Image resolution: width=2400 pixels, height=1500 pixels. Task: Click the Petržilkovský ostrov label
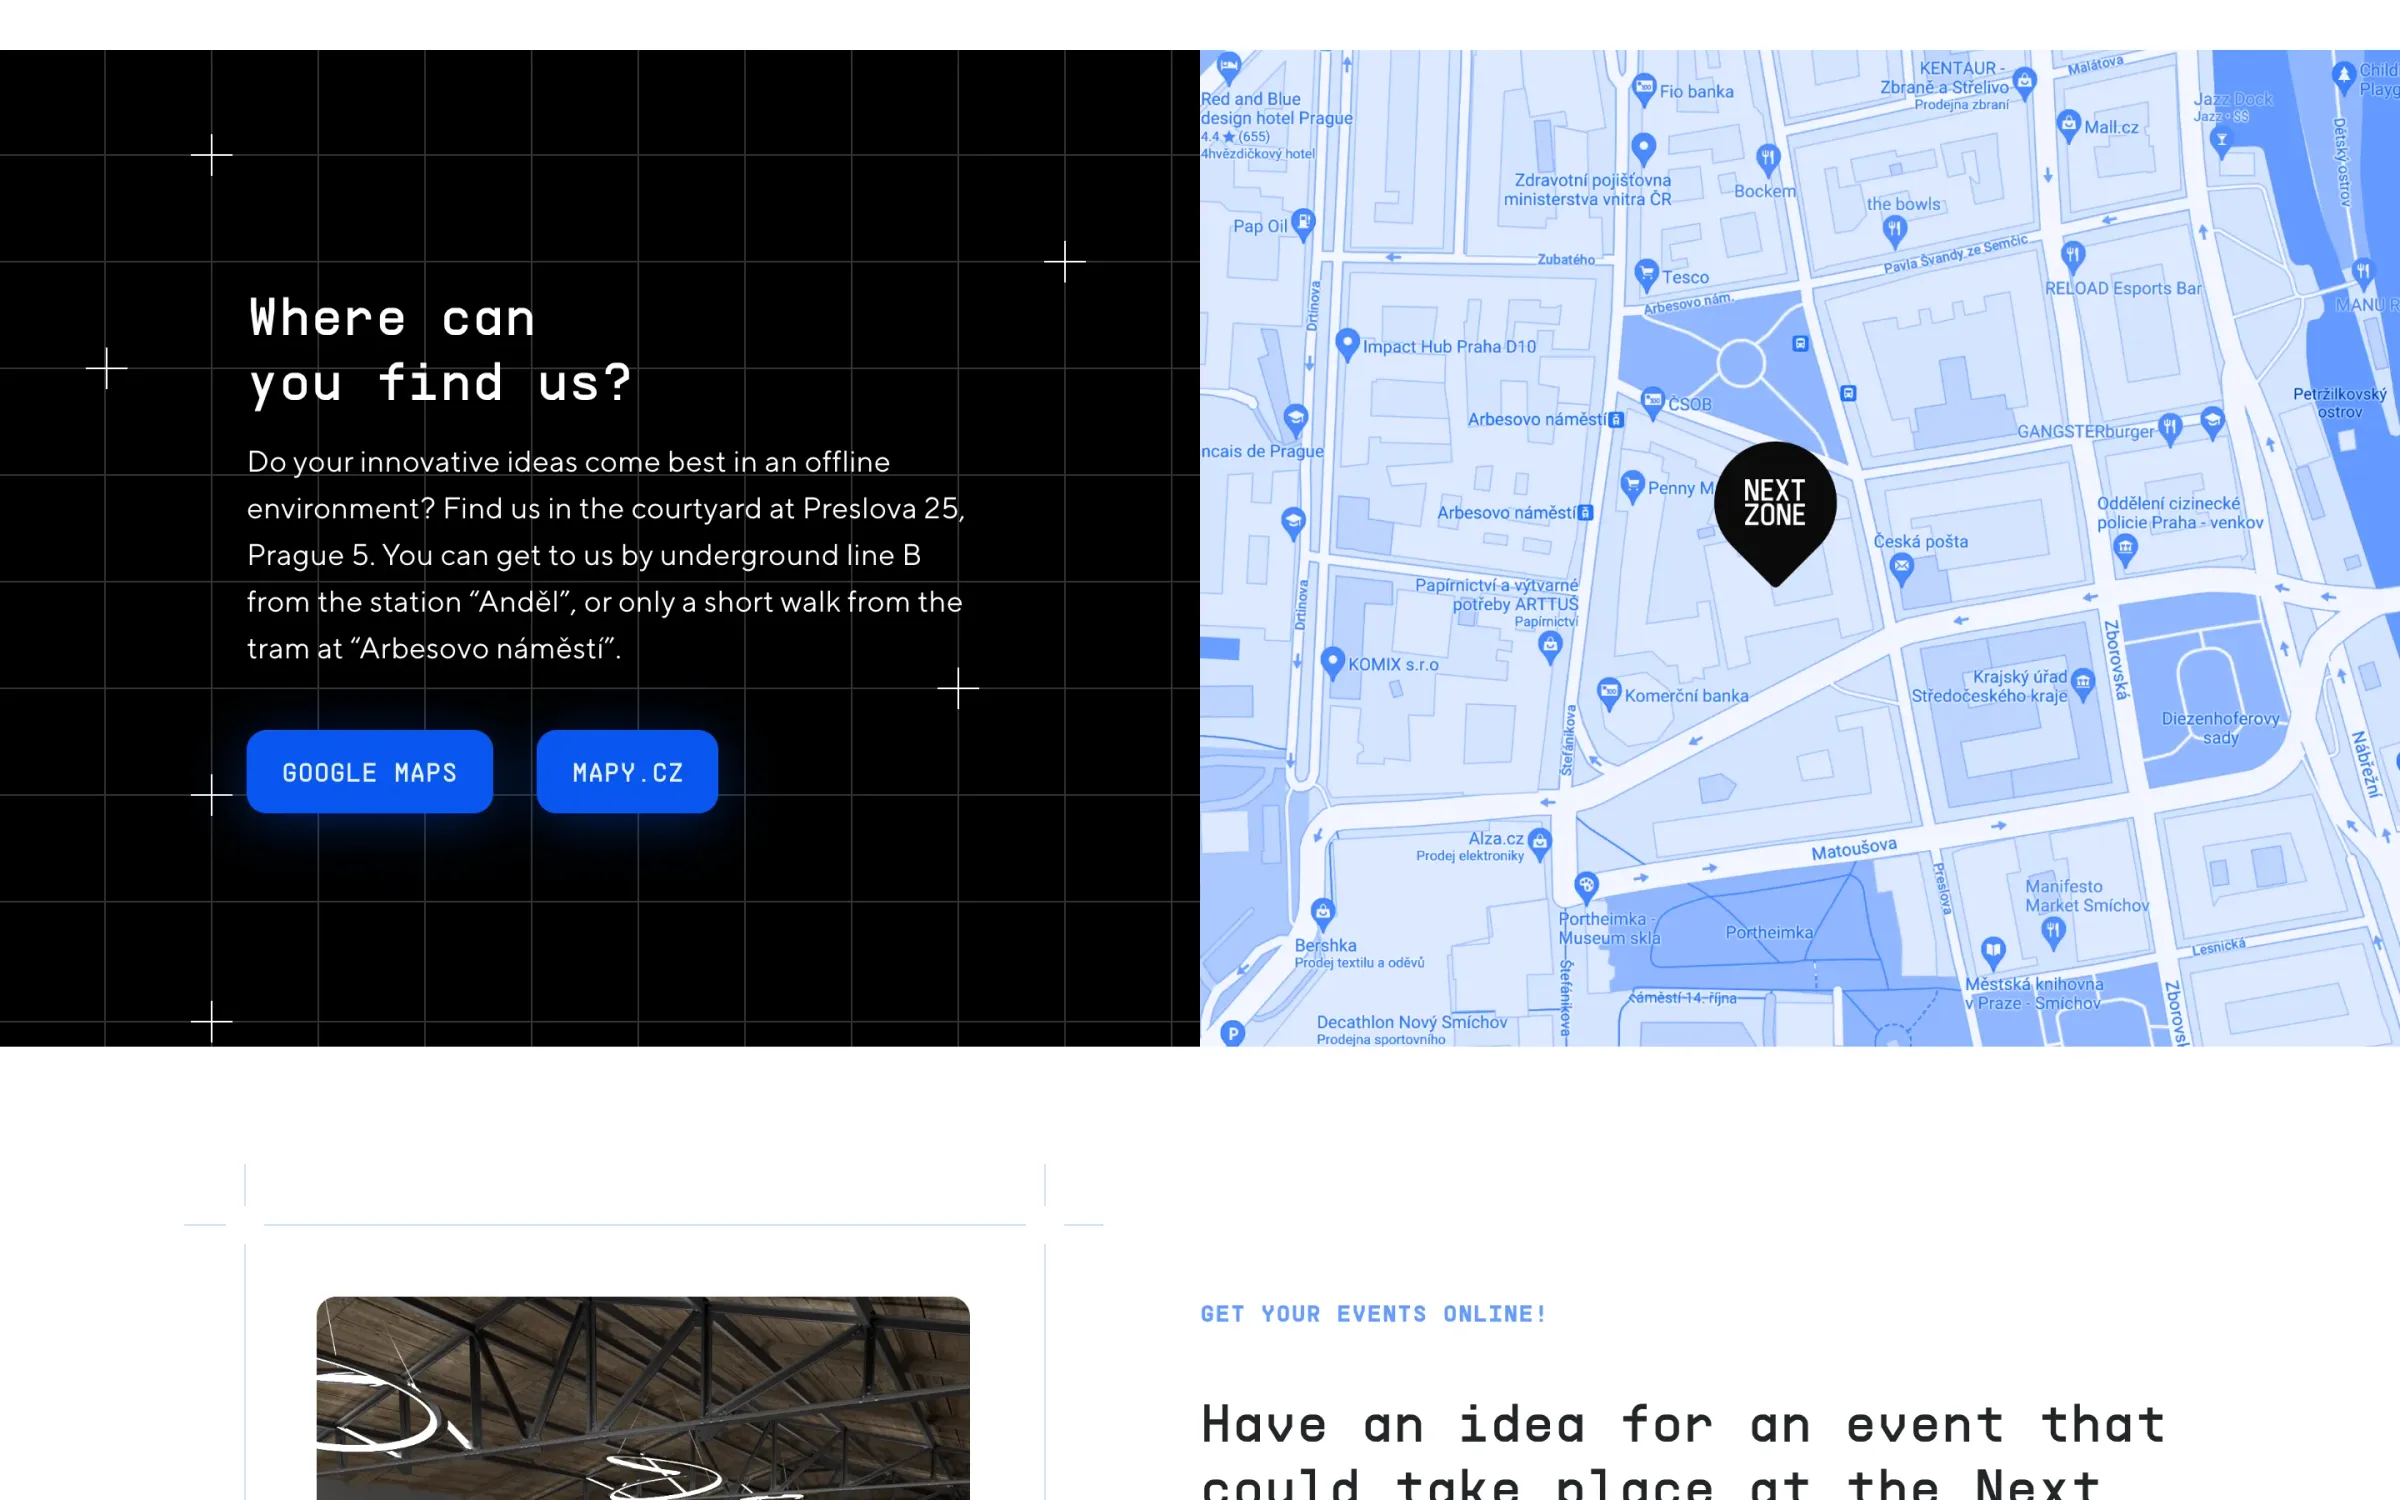pos(2340,403)
